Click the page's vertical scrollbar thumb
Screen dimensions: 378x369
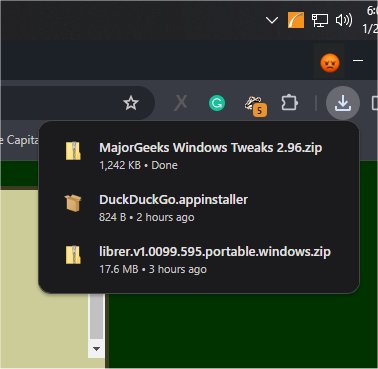pyautogui.click(x=96, y=317)
